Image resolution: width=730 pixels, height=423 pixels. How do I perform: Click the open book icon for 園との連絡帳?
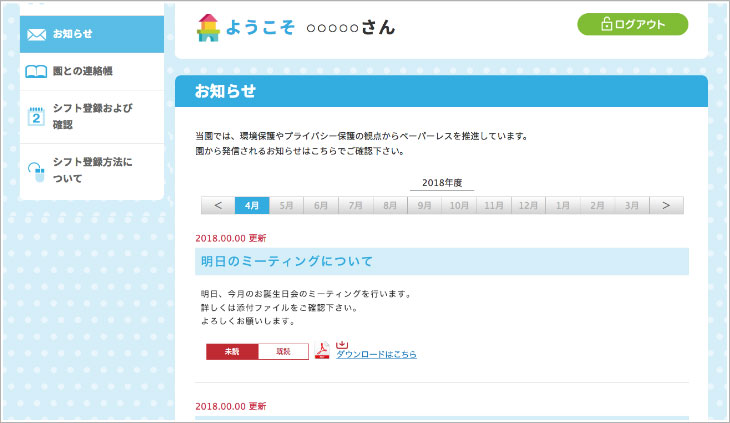point(37,72)
